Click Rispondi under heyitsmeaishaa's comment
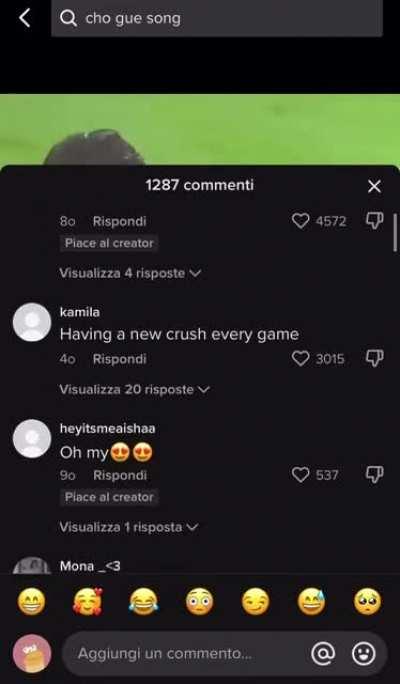Screen dimensions: 400x684 click(120, 475)
